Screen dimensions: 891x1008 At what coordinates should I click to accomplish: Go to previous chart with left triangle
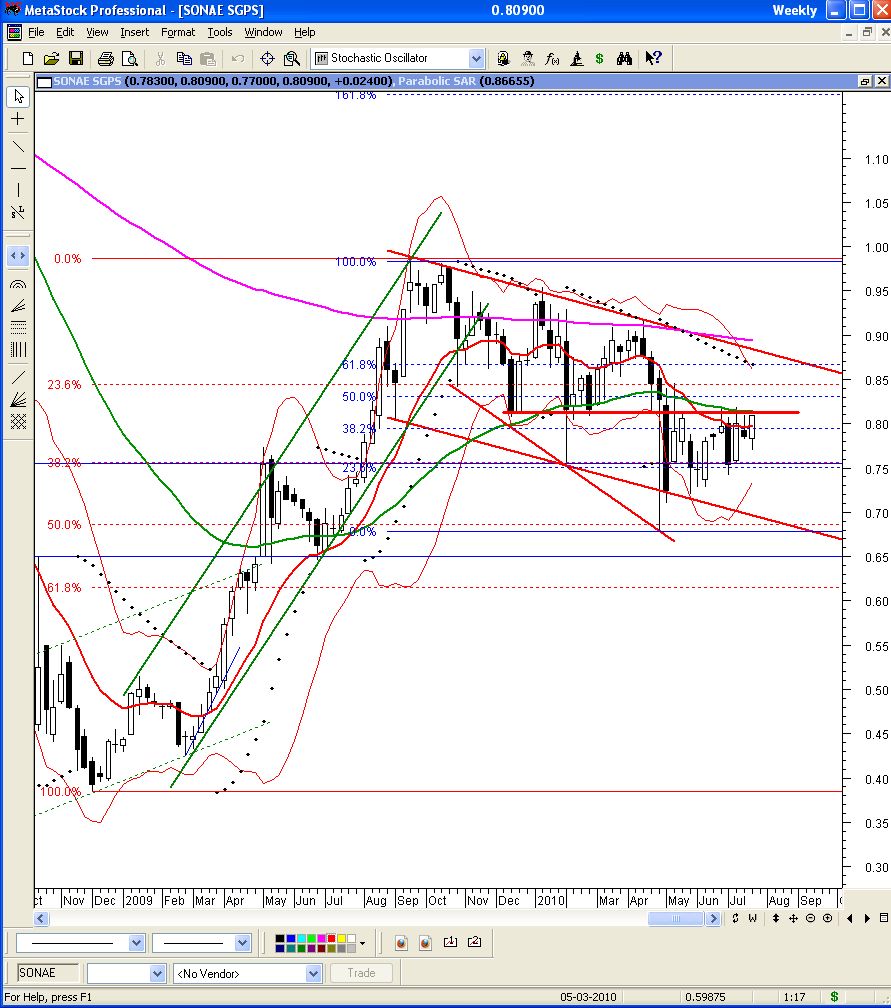[x=850, y=919]
